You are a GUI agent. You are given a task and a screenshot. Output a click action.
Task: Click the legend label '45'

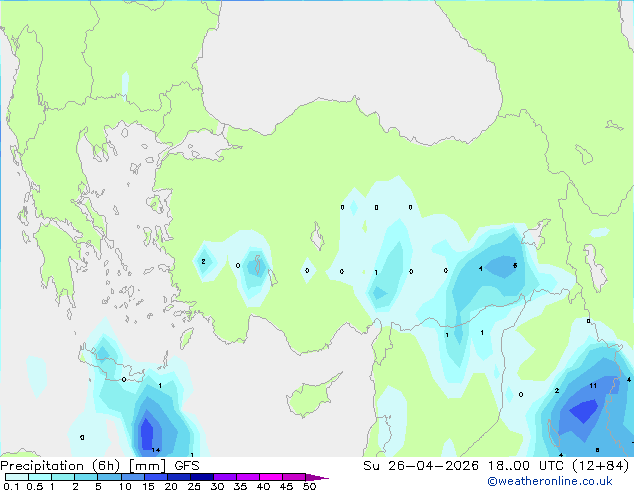286,486
